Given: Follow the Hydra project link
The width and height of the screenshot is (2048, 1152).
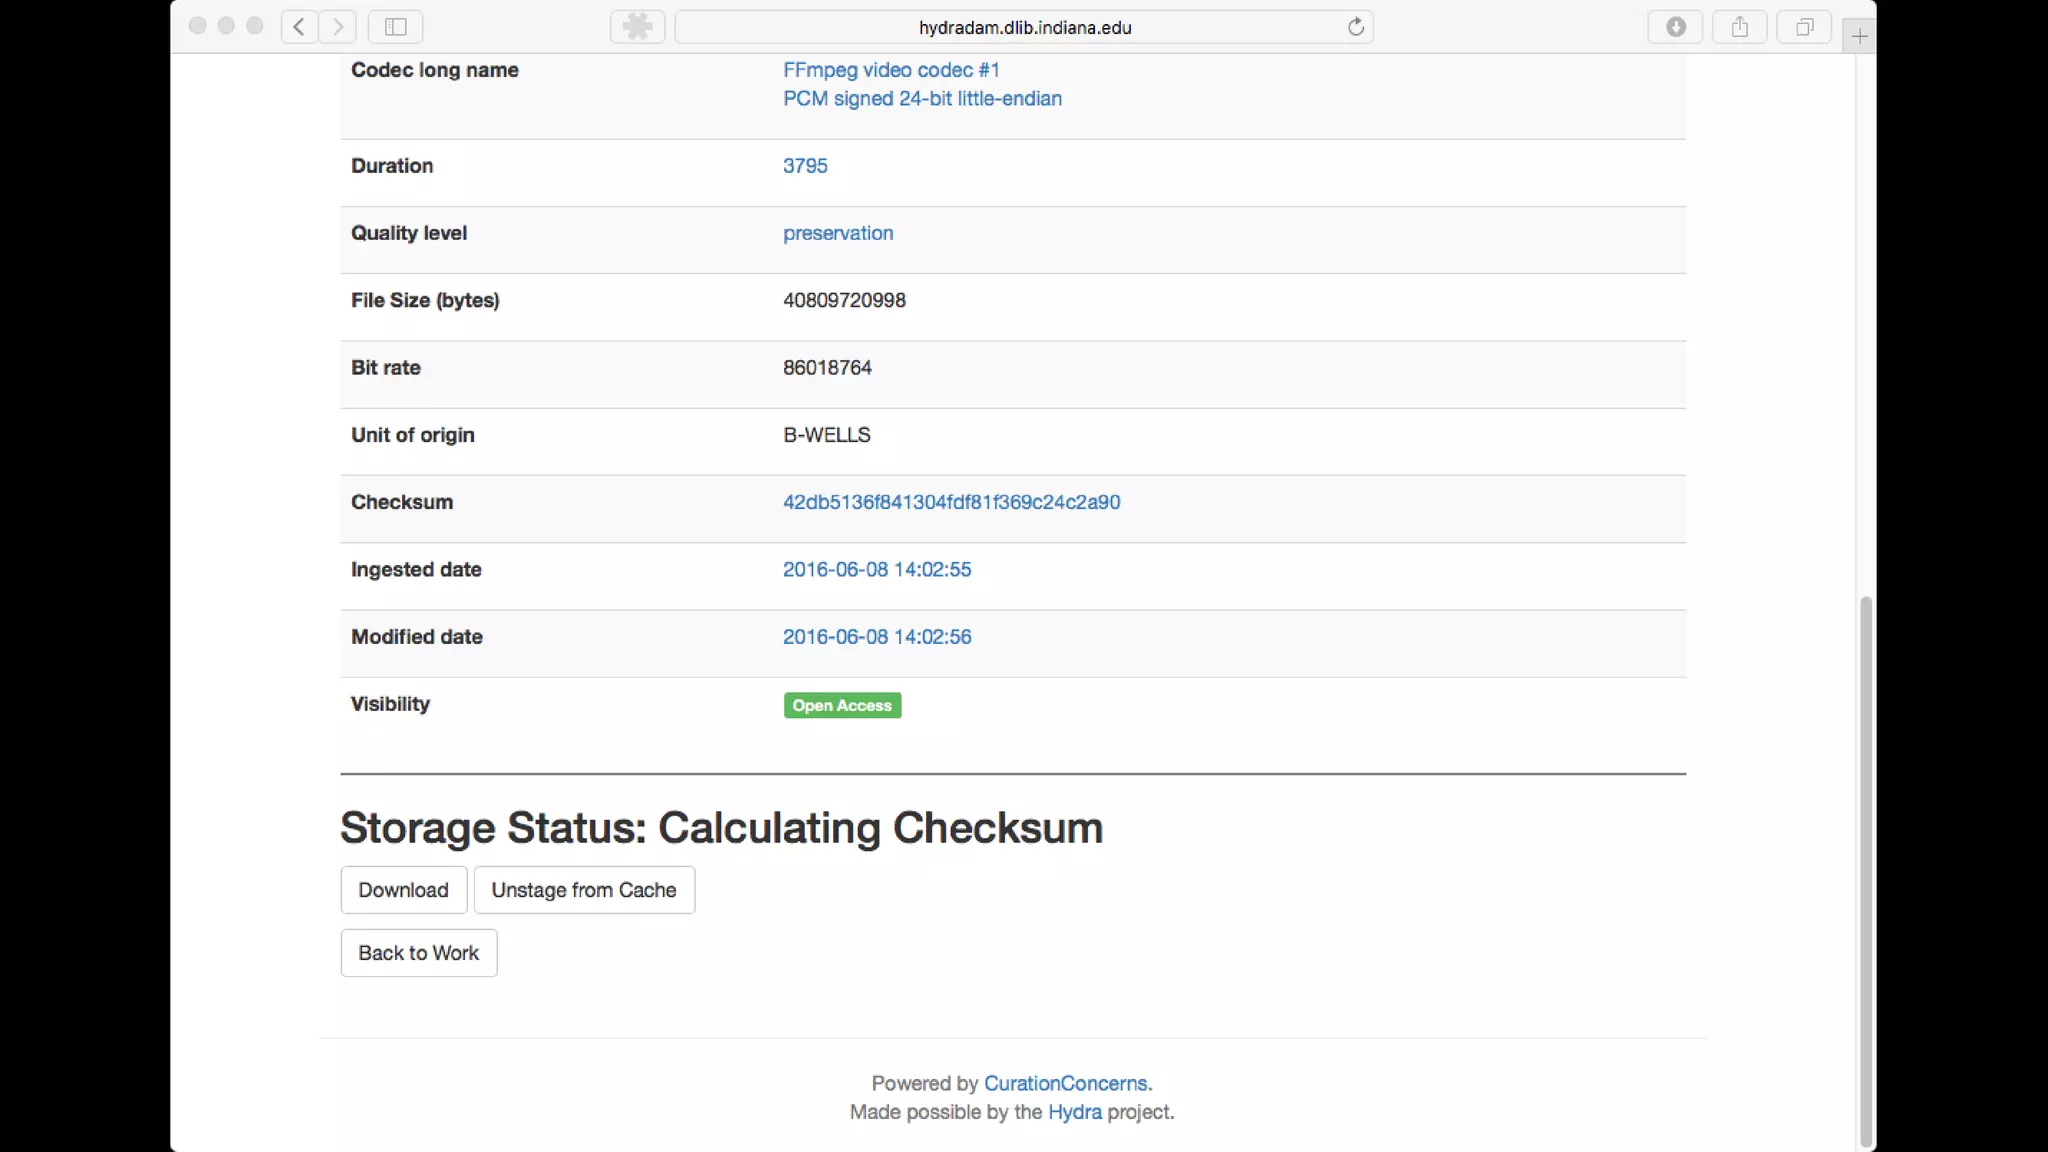Looking at the screenshot, I should 1074,1112.
